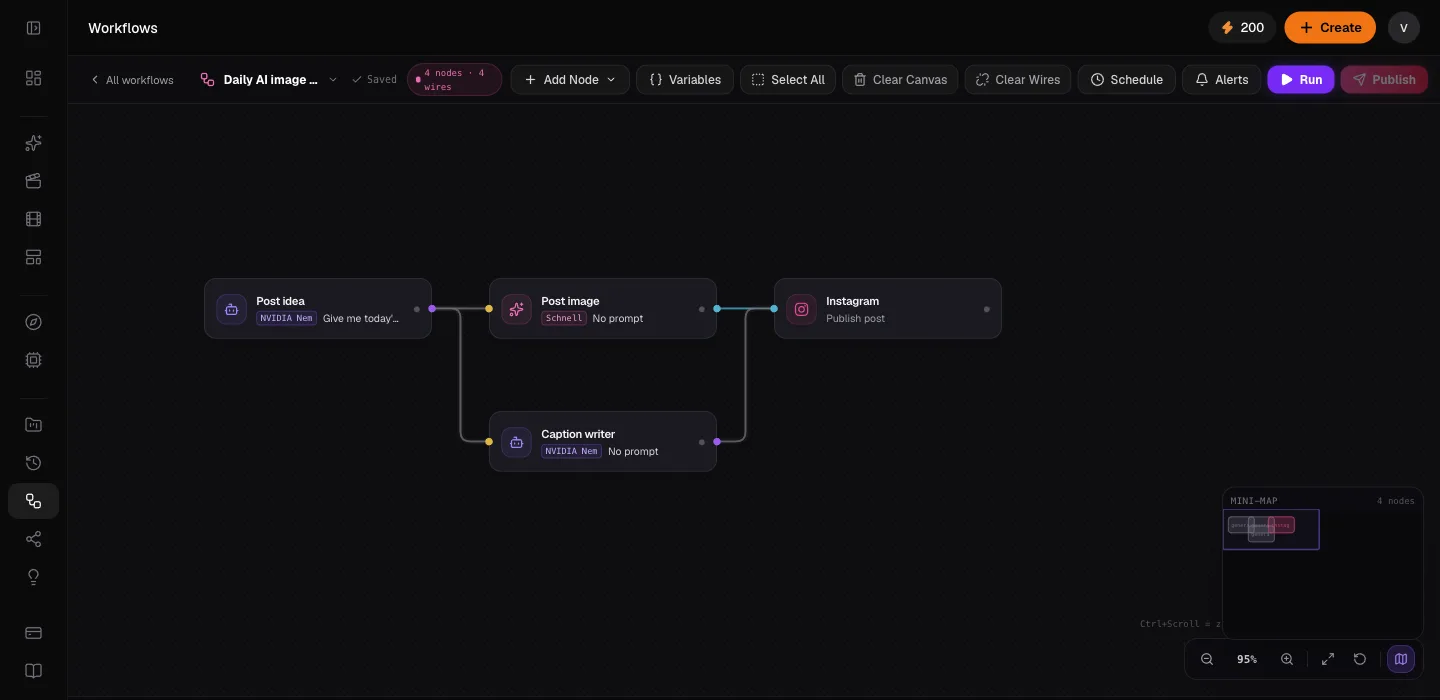Select the Instagram node title
This screenshot has width=1440, height=700.
pyautogui.click(x=852, y=301)
